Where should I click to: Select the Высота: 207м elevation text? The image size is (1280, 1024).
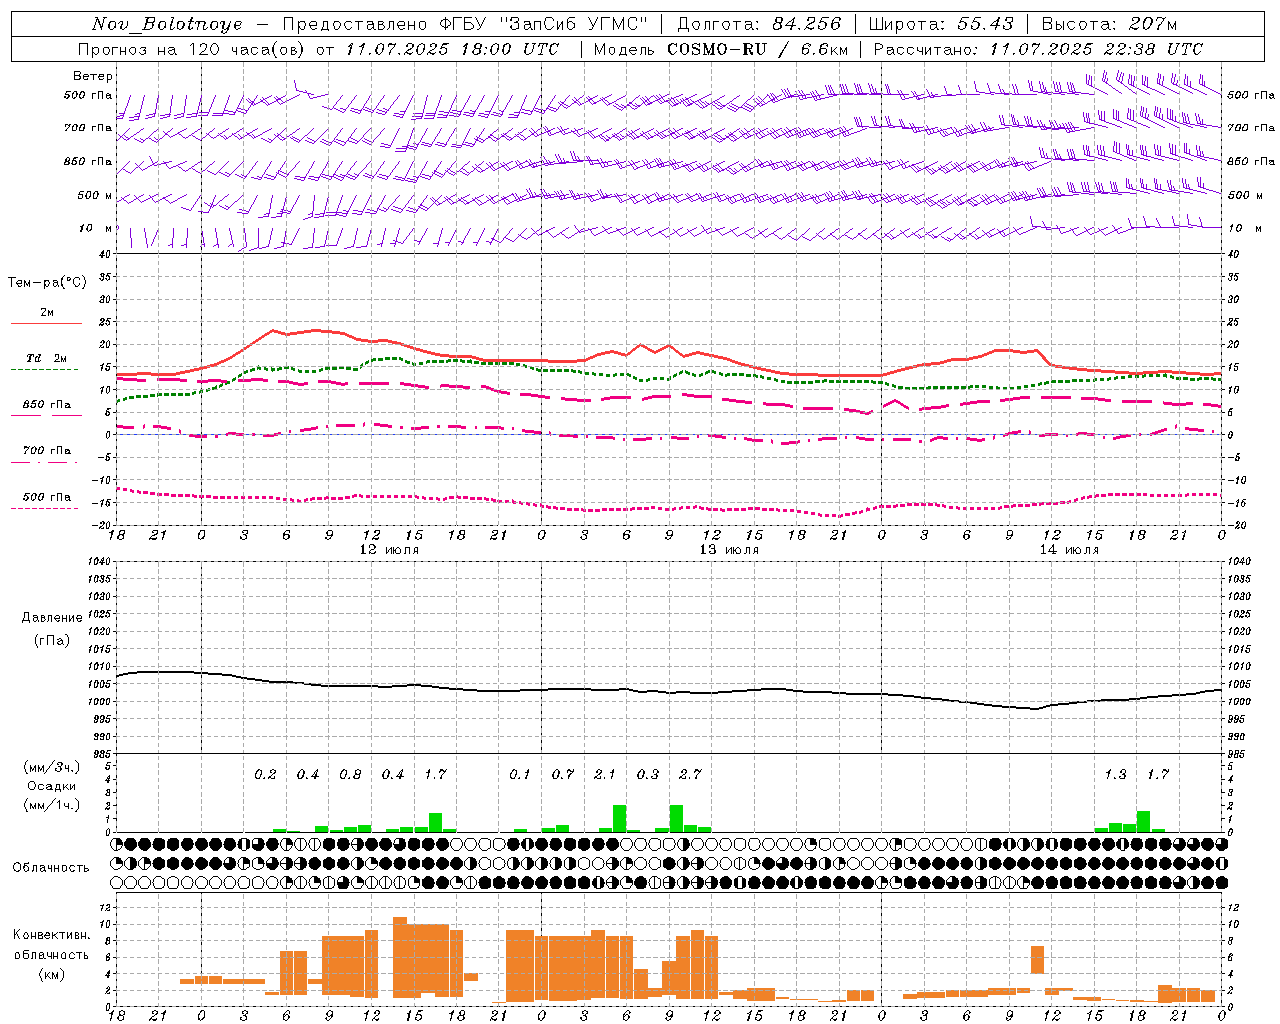pos(1109,24)
